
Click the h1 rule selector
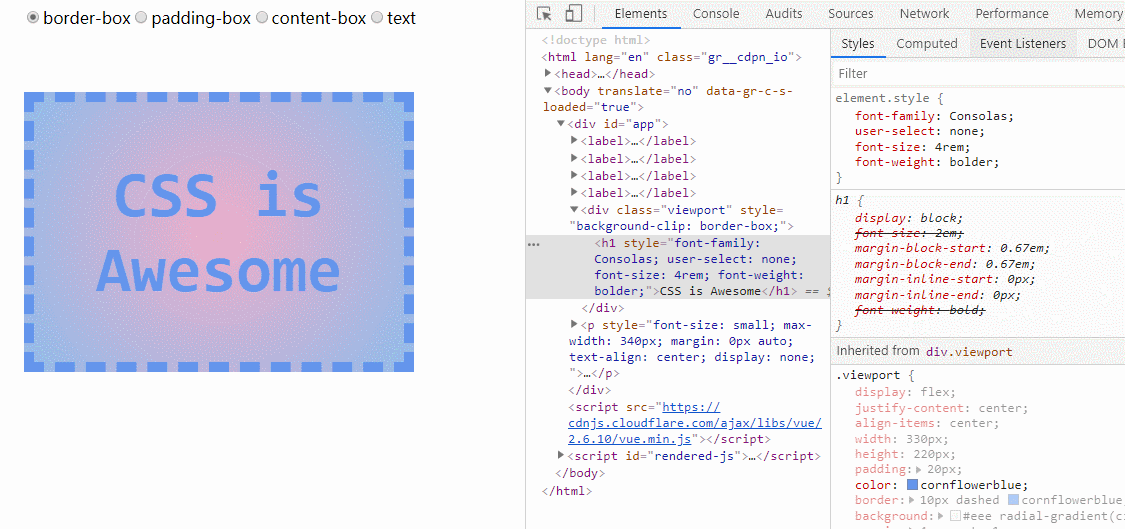coord(842,200)
